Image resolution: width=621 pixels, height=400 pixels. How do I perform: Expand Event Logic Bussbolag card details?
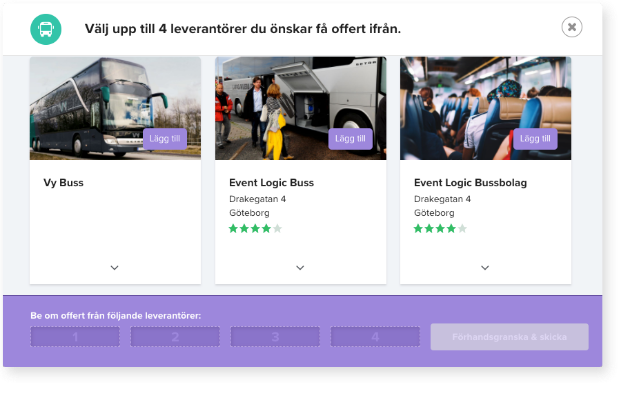[485, 268]
